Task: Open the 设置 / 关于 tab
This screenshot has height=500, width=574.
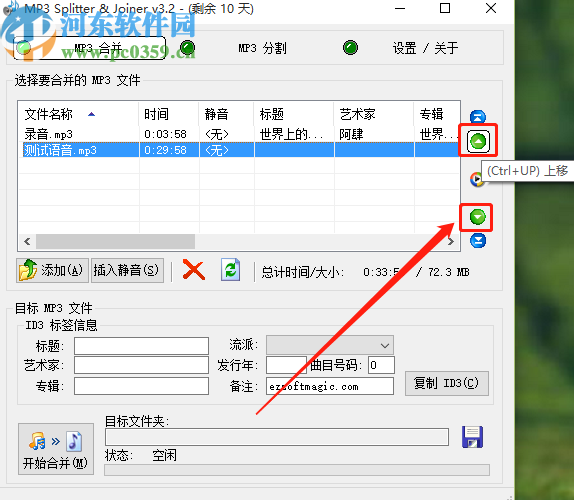Action: [x=425, y=48]
